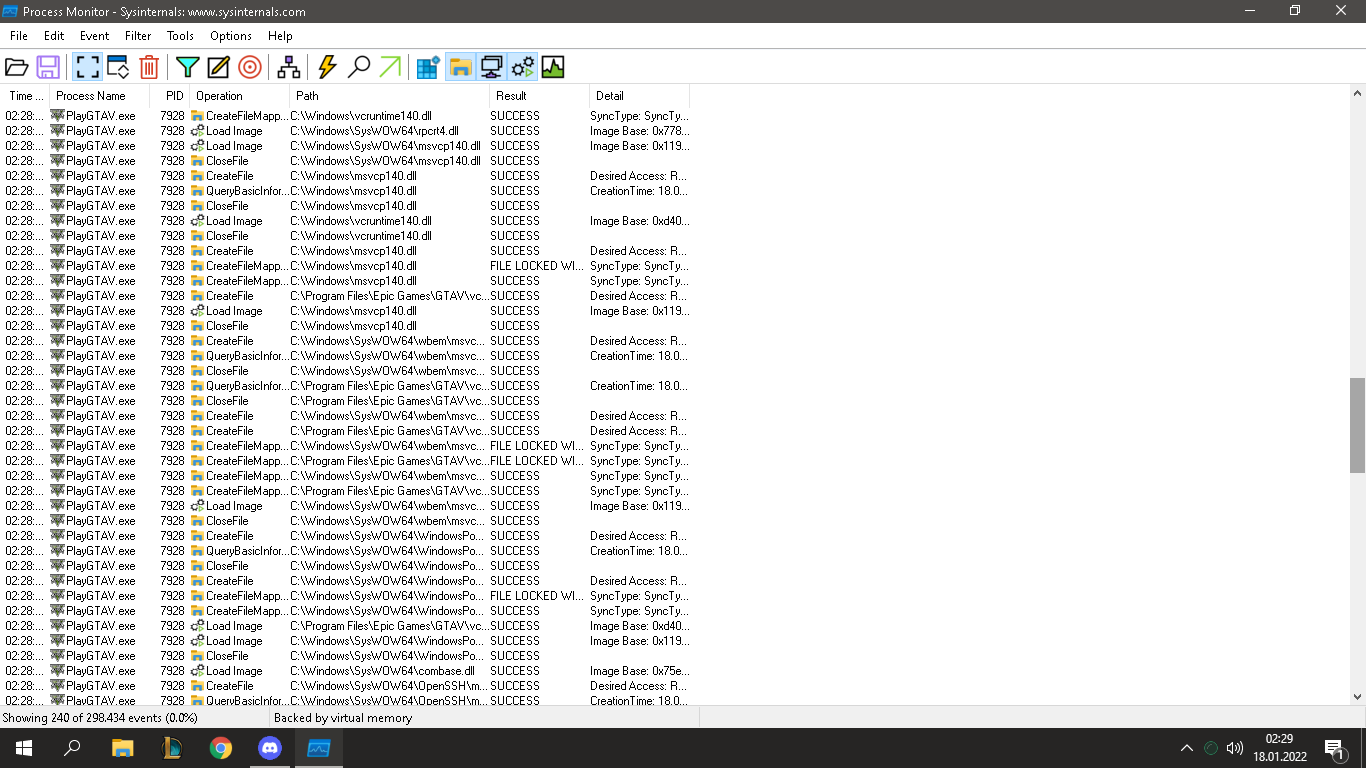Show the Process Tree icon
Image resolution: width=1366 pixels, height=768 pixels.
(289, 67)
